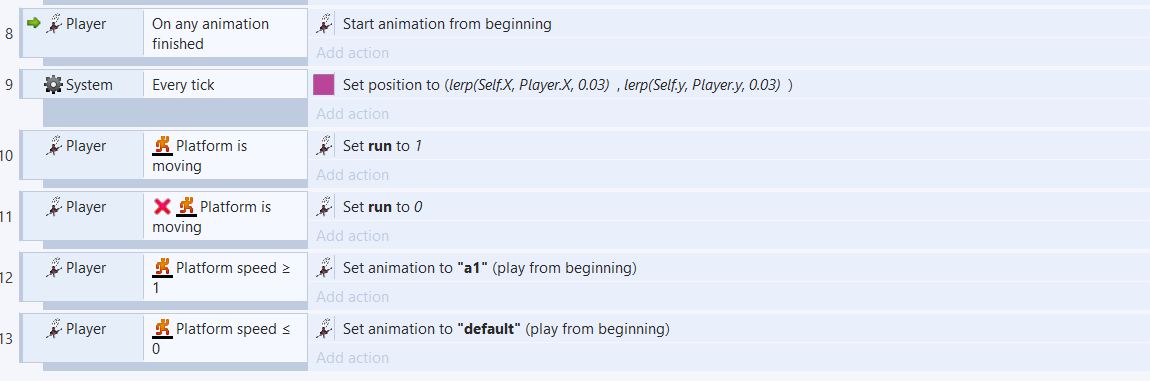
Task: Select the 'On any animation finished' condition
Action: tap(225, 33)
